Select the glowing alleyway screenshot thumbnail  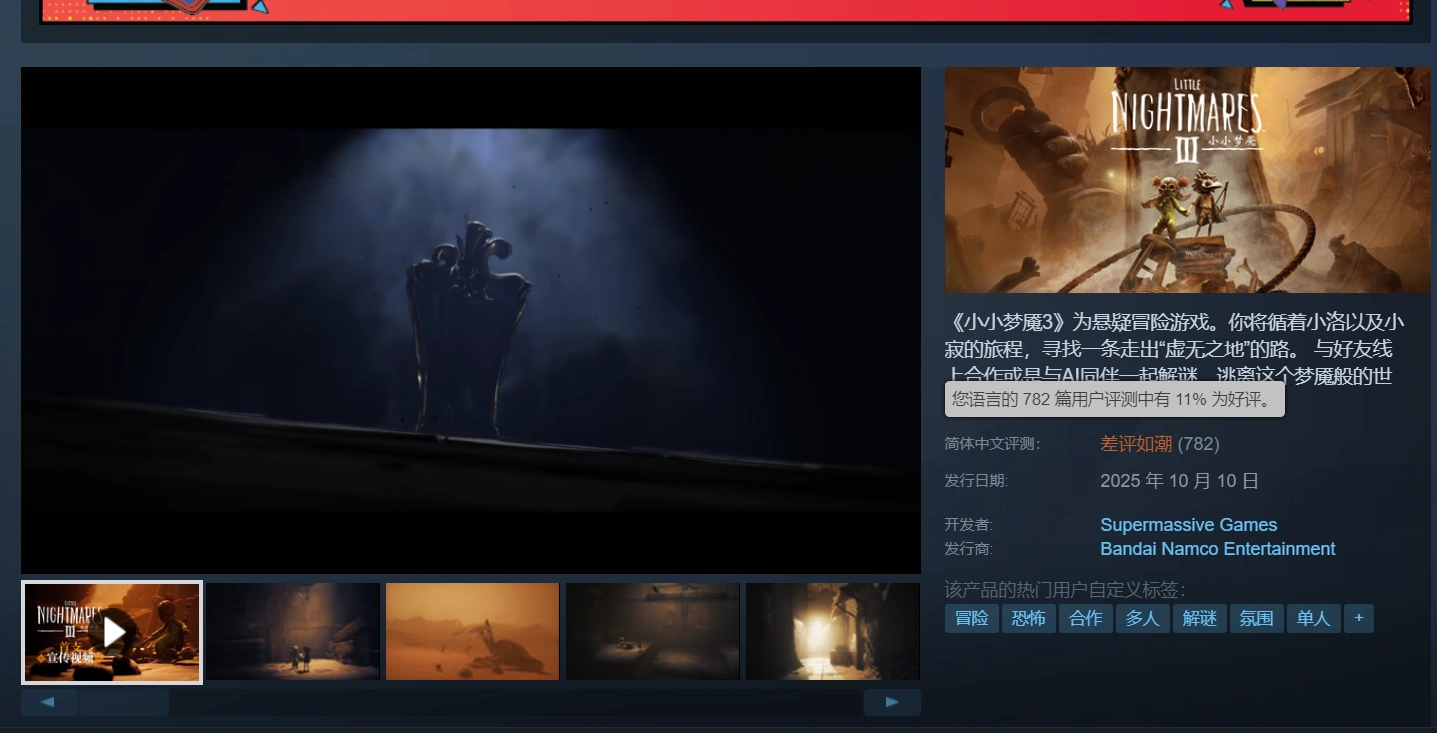[832, 632]
